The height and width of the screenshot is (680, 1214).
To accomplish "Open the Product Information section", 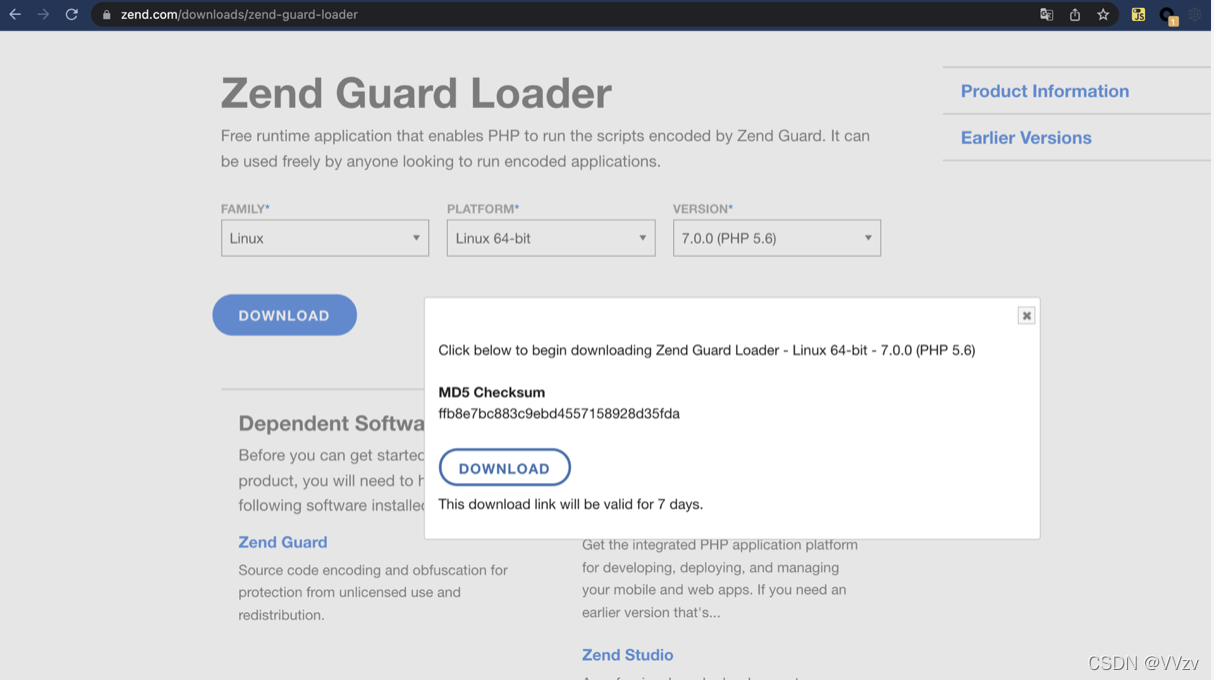I will 1044,90.
